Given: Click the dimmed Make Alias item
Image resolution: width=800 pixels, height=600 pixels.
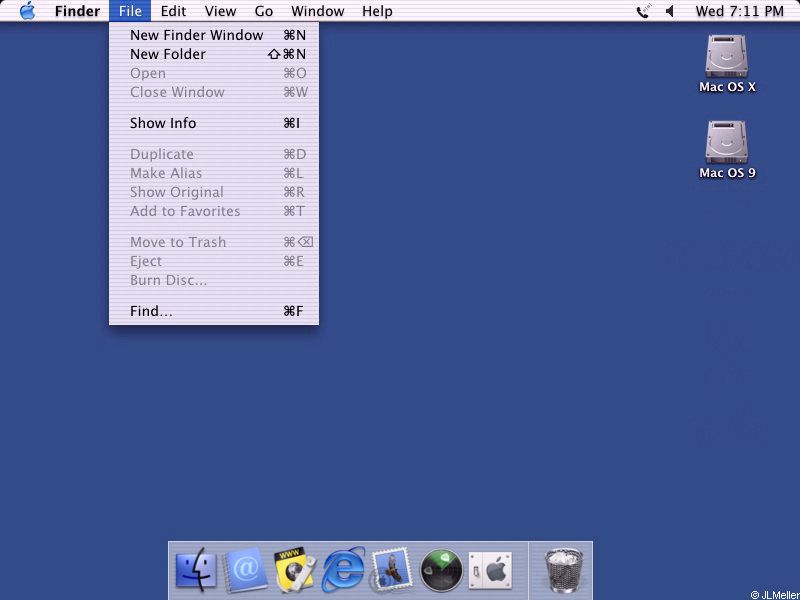Looking at the screenshot, I should tap(214, 173).
